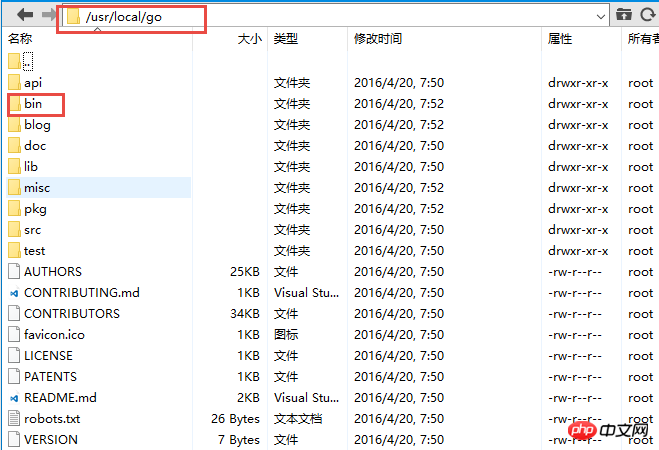Image resolution: width=659 pixels, height=450 pixels.
Task: Sort by 类型 column header
Action: pyautogui.click(x=286, y=39)
